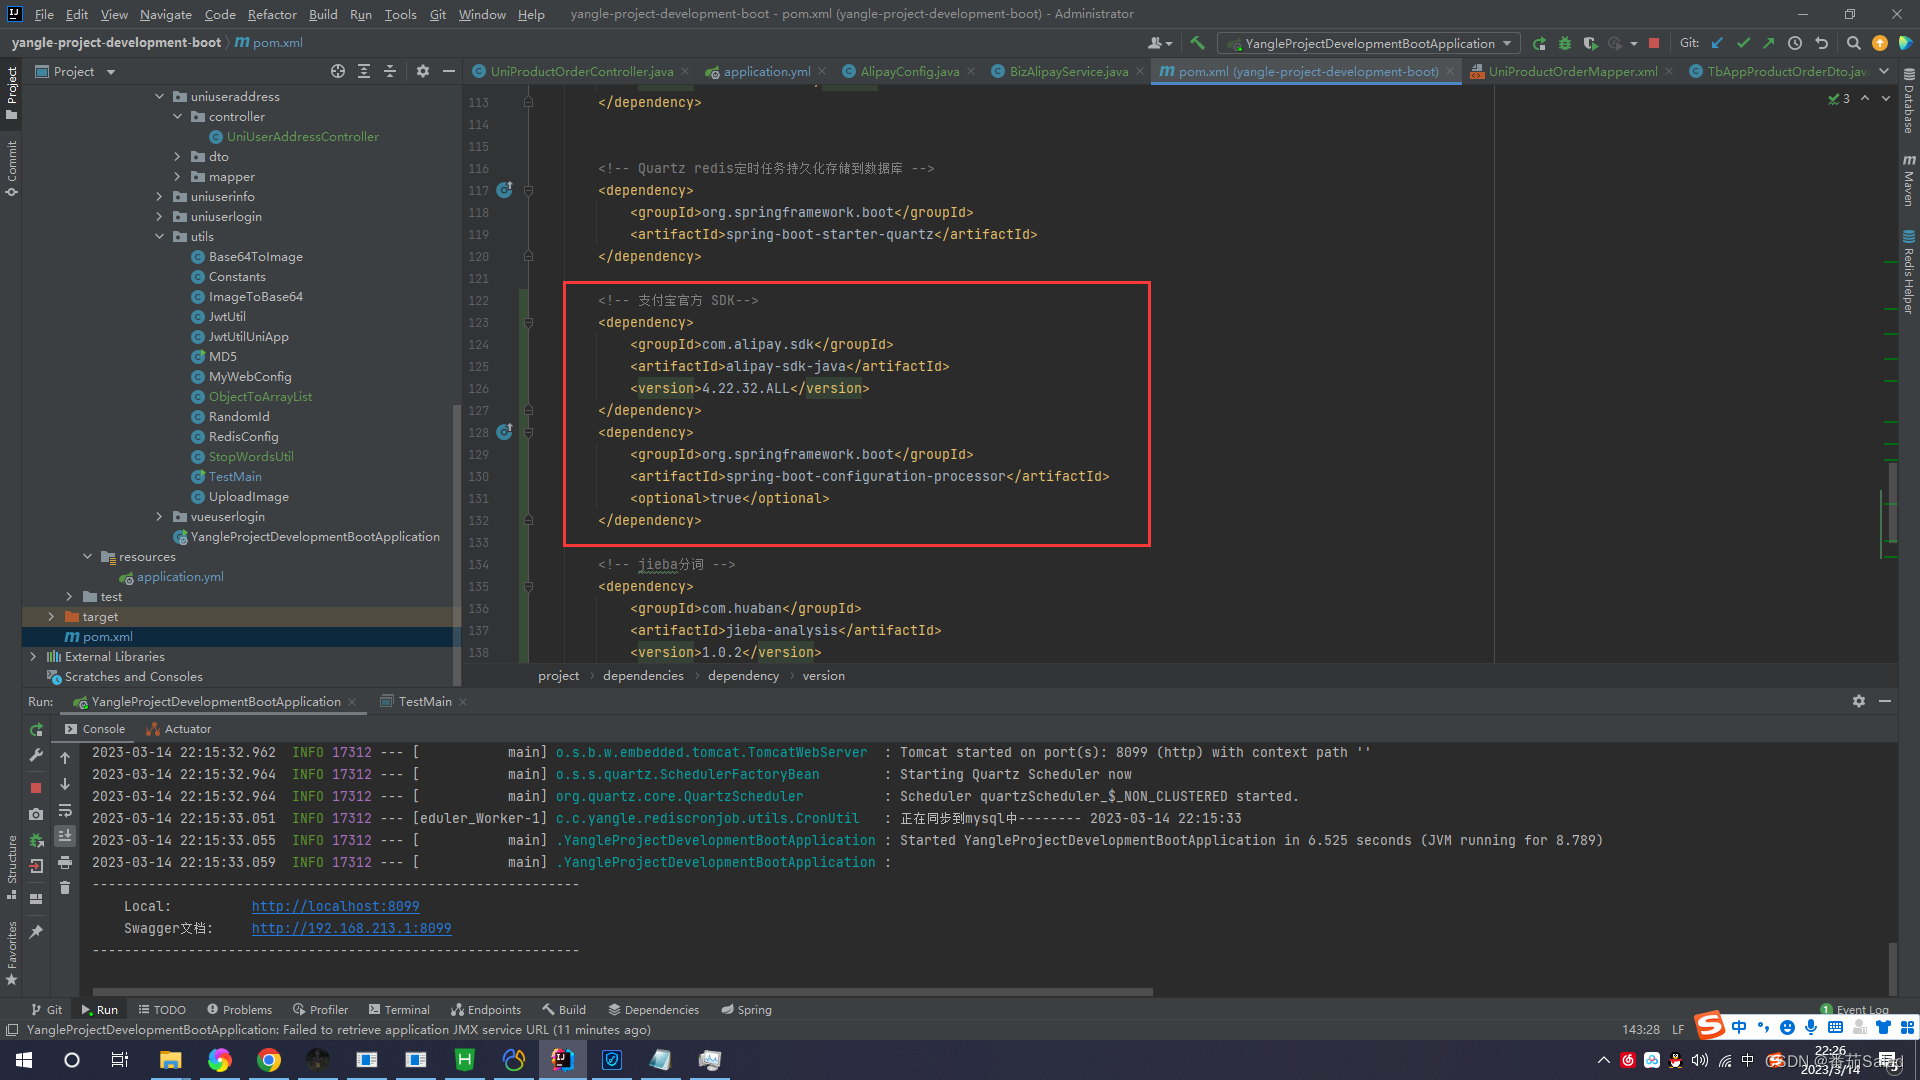Viewport: 1920px width, 1080px height.
Task: Clear console with the trash icon
Action: point(65,888)
